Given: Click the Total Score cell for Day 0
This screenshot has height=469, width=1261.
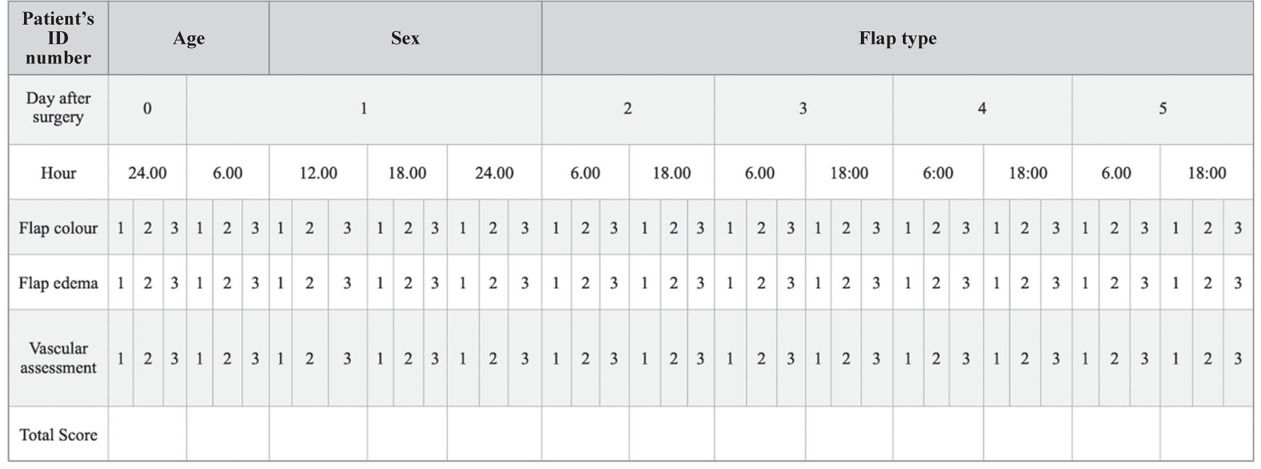Looking at the screenshot, I should [147, 435].
